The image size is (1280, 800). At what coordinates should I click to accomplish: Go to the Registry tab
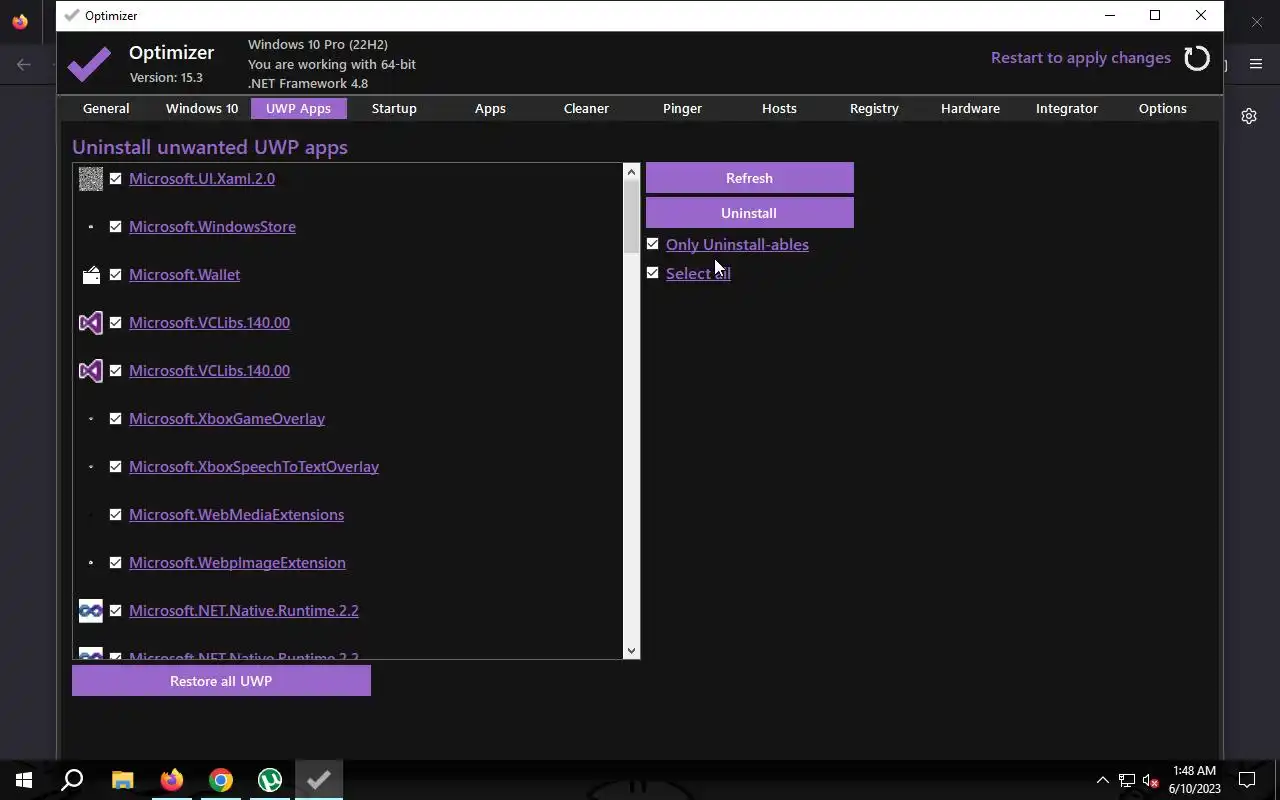(x=874, y=108)
